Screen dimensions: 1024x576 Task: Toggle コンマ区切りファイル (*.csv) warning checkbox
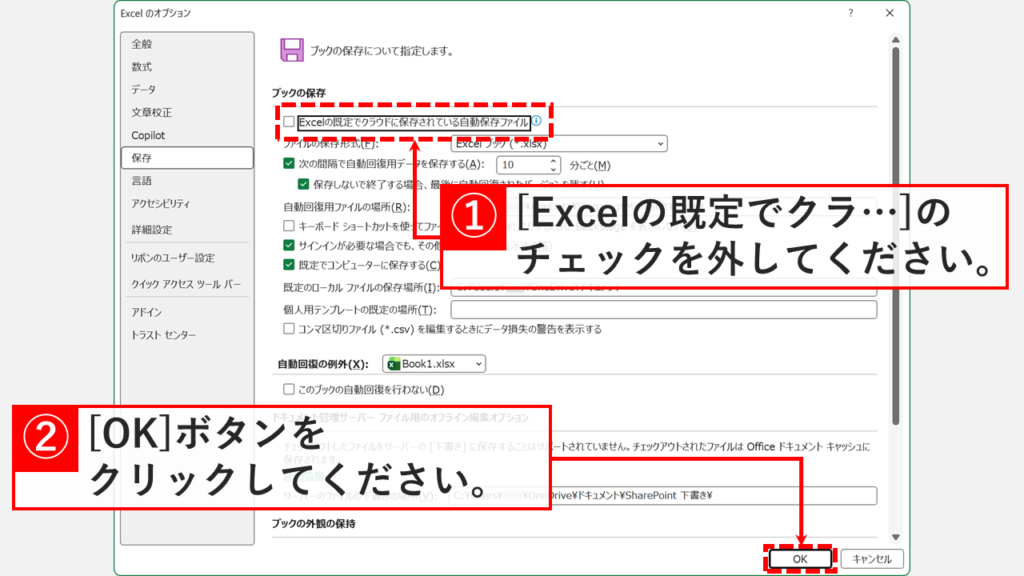point(289,329)
